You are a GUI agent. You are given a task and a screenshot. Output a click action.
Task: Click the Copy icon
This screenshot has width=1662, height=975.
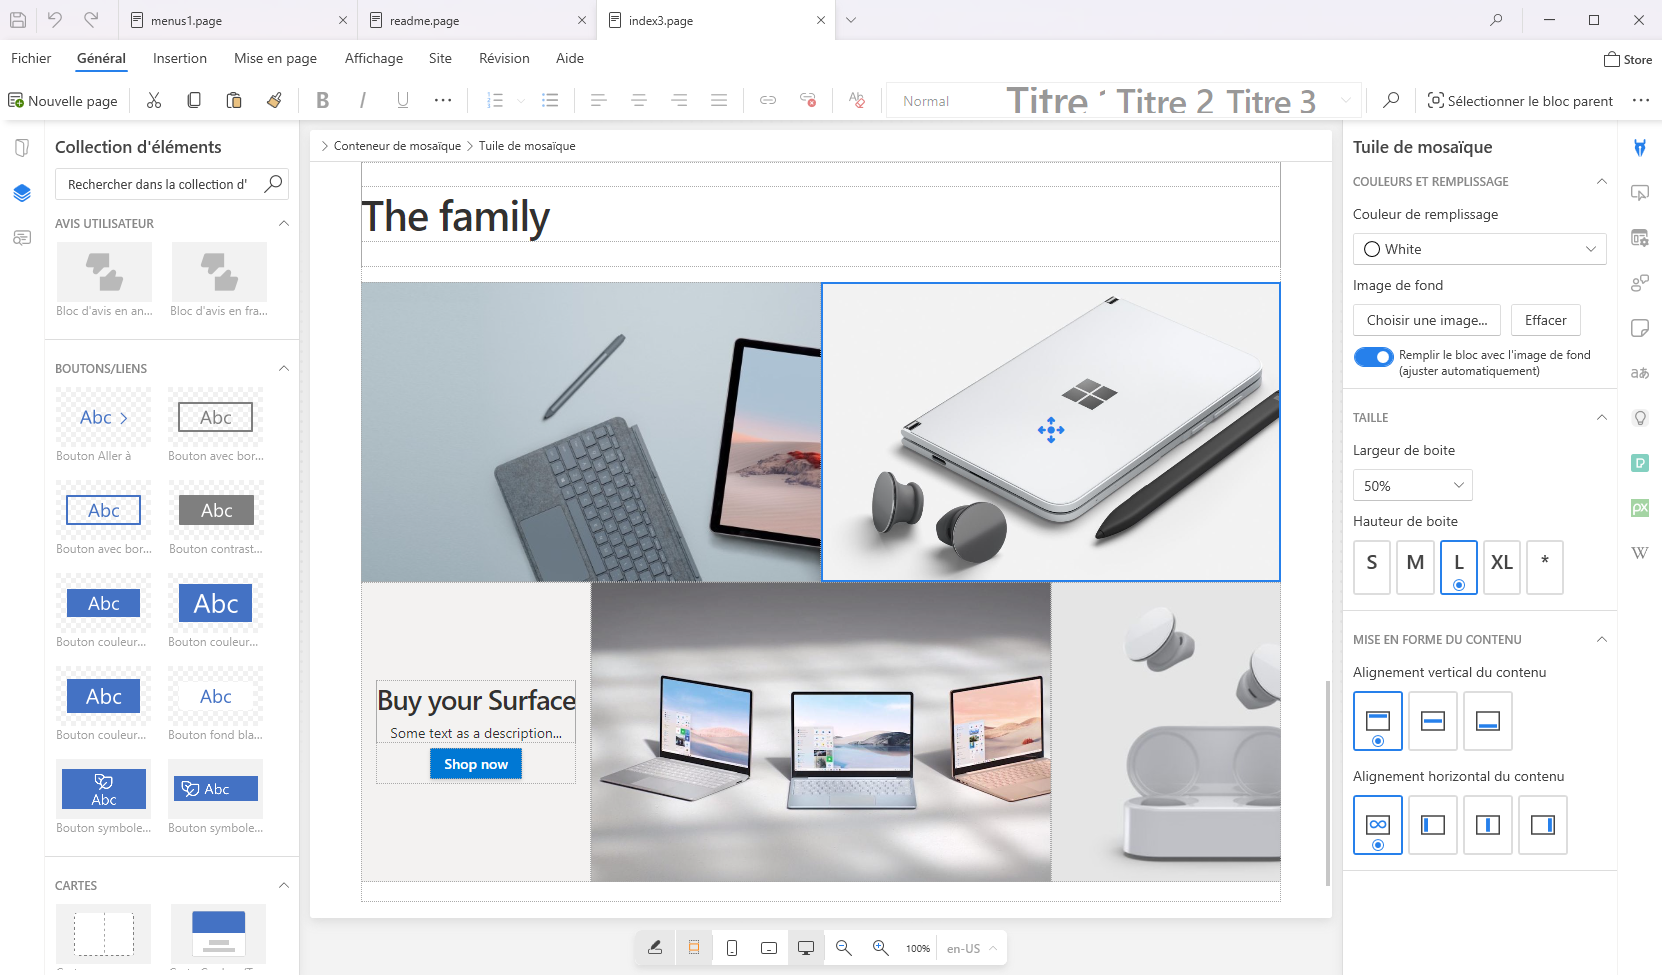pyautogui.click(x=194, y=100)
